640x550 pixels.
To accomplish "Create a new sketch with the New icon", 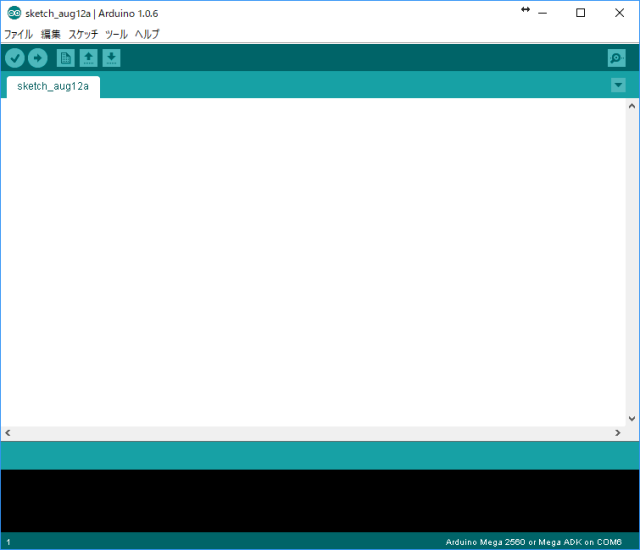I will 65,58.
